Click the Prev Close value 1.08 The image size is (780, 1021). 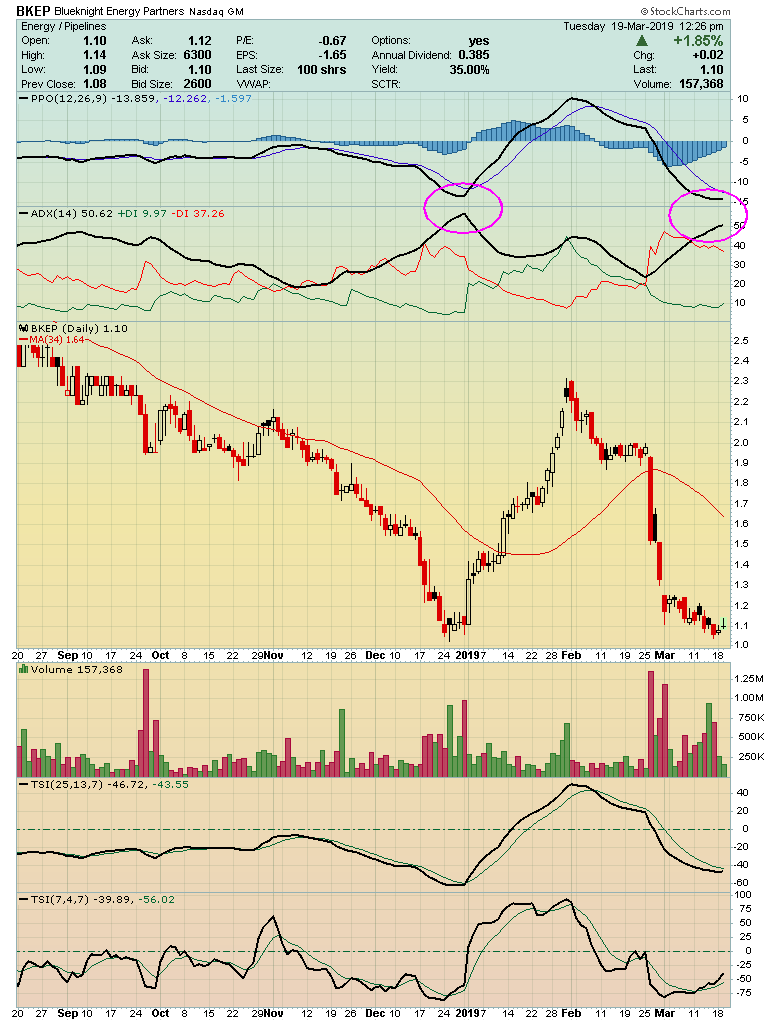(94, 84)
